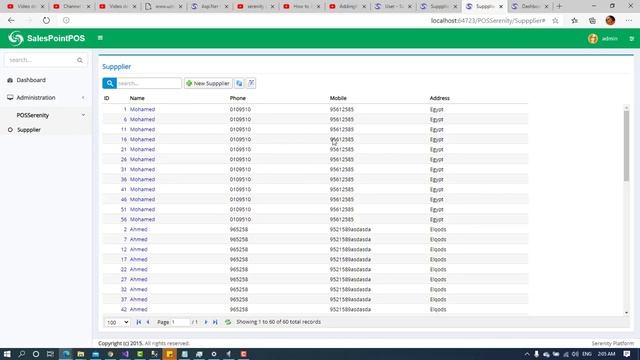Bookmark the page with the star icon

(555, 20)
